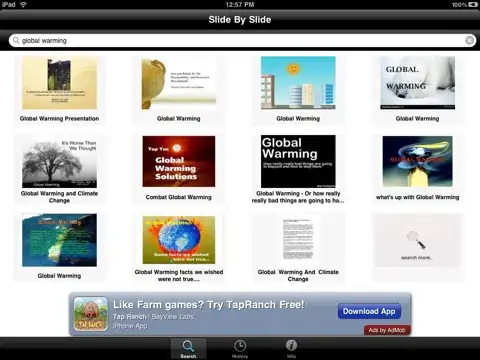Open Global Warming facts we wished slideshow

[x=179, y=240]
